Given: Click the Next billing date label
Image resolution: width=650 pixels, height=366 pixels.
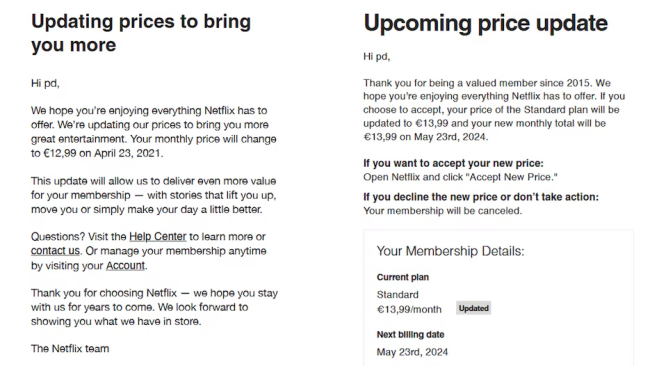Looking at the screenshot, I should coord(410,334).
